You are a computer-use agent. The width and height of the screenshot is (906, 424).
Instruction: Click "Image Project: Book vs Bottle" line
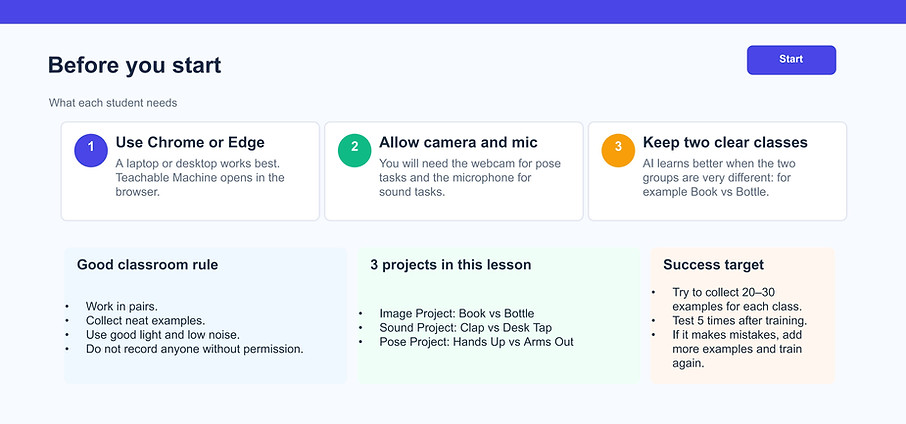coord(456,314)
